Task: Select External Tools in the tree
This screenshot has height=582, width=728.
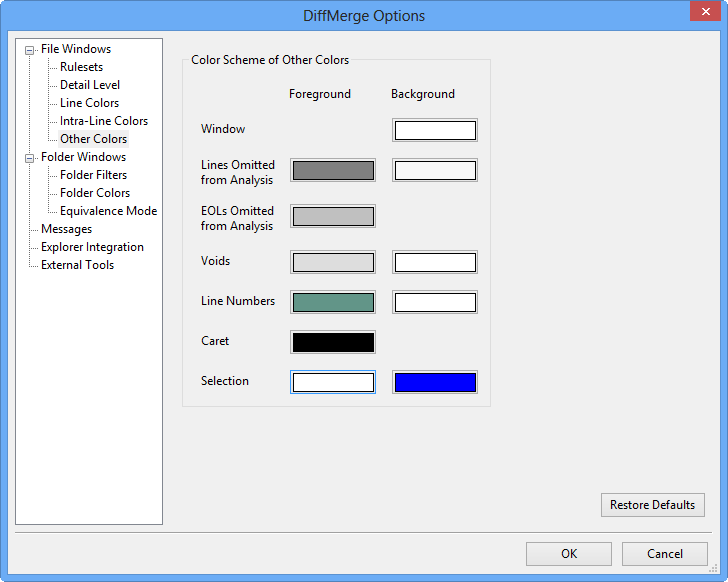Action: pos(77,265)
